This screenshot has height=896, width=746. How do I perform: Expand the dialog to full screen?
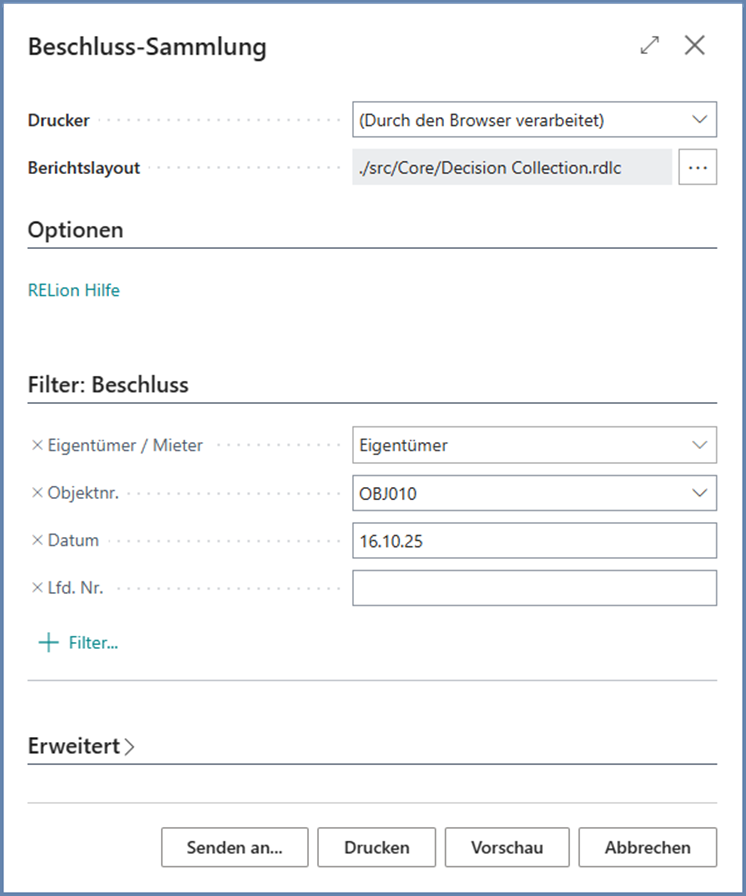point(650,45)
